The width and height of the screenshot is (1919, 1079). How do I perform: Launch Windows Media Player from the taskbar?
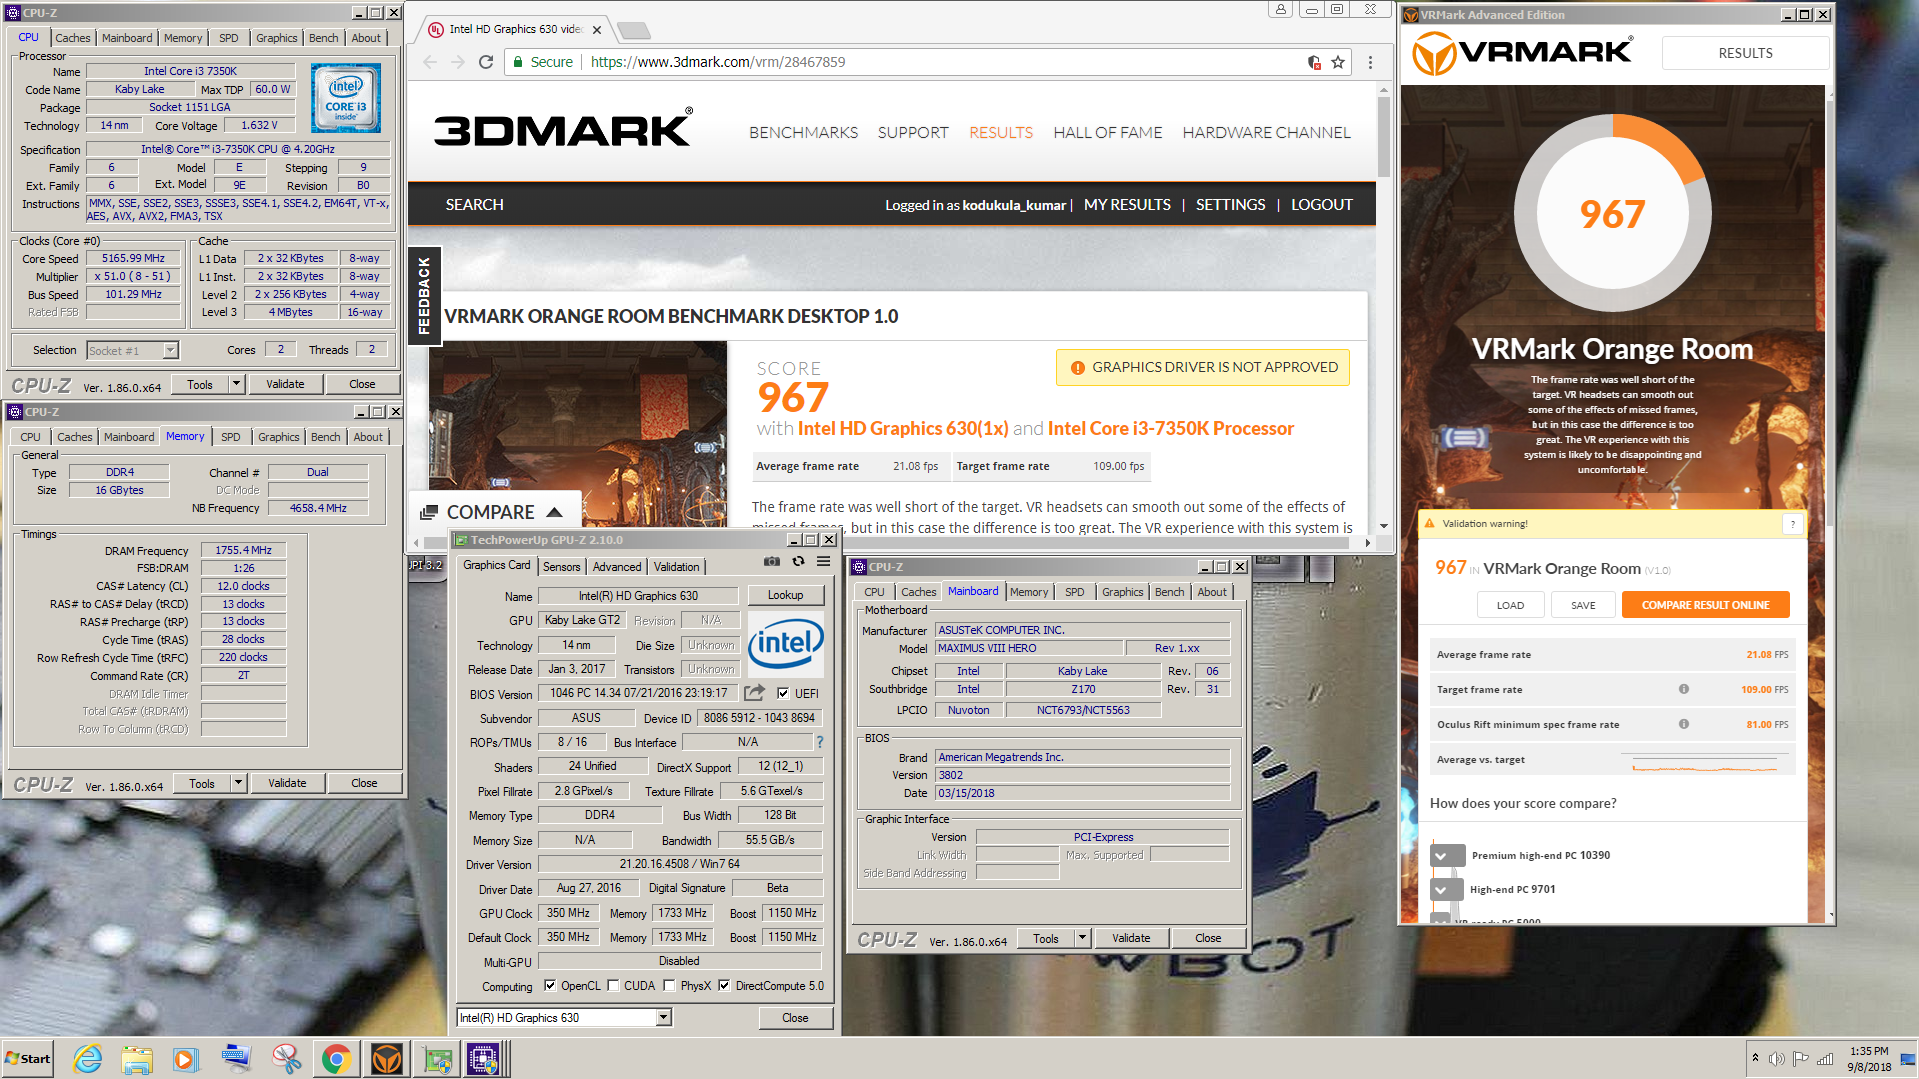point(186,1059)
